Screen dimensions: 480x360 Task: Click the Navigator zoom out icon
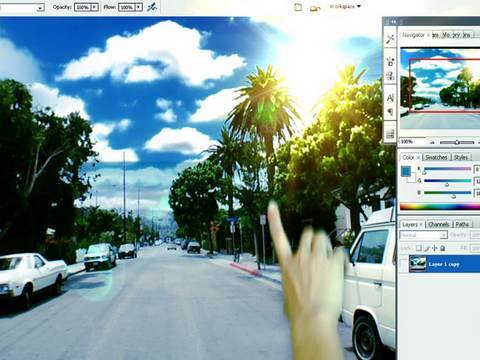point(433,143)
